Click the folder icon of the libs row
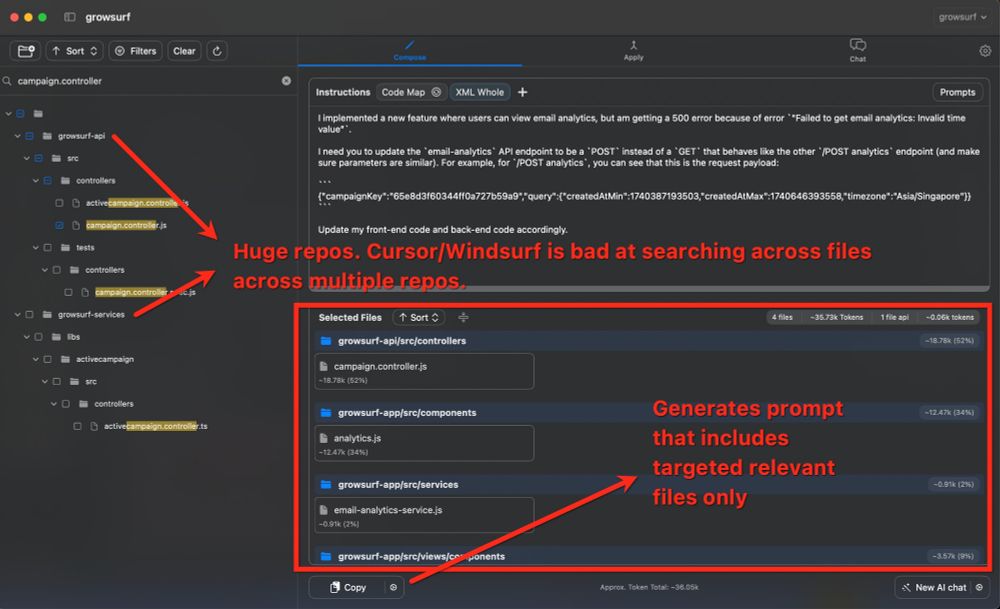1000x609 pixels. (x=56, y=337)
